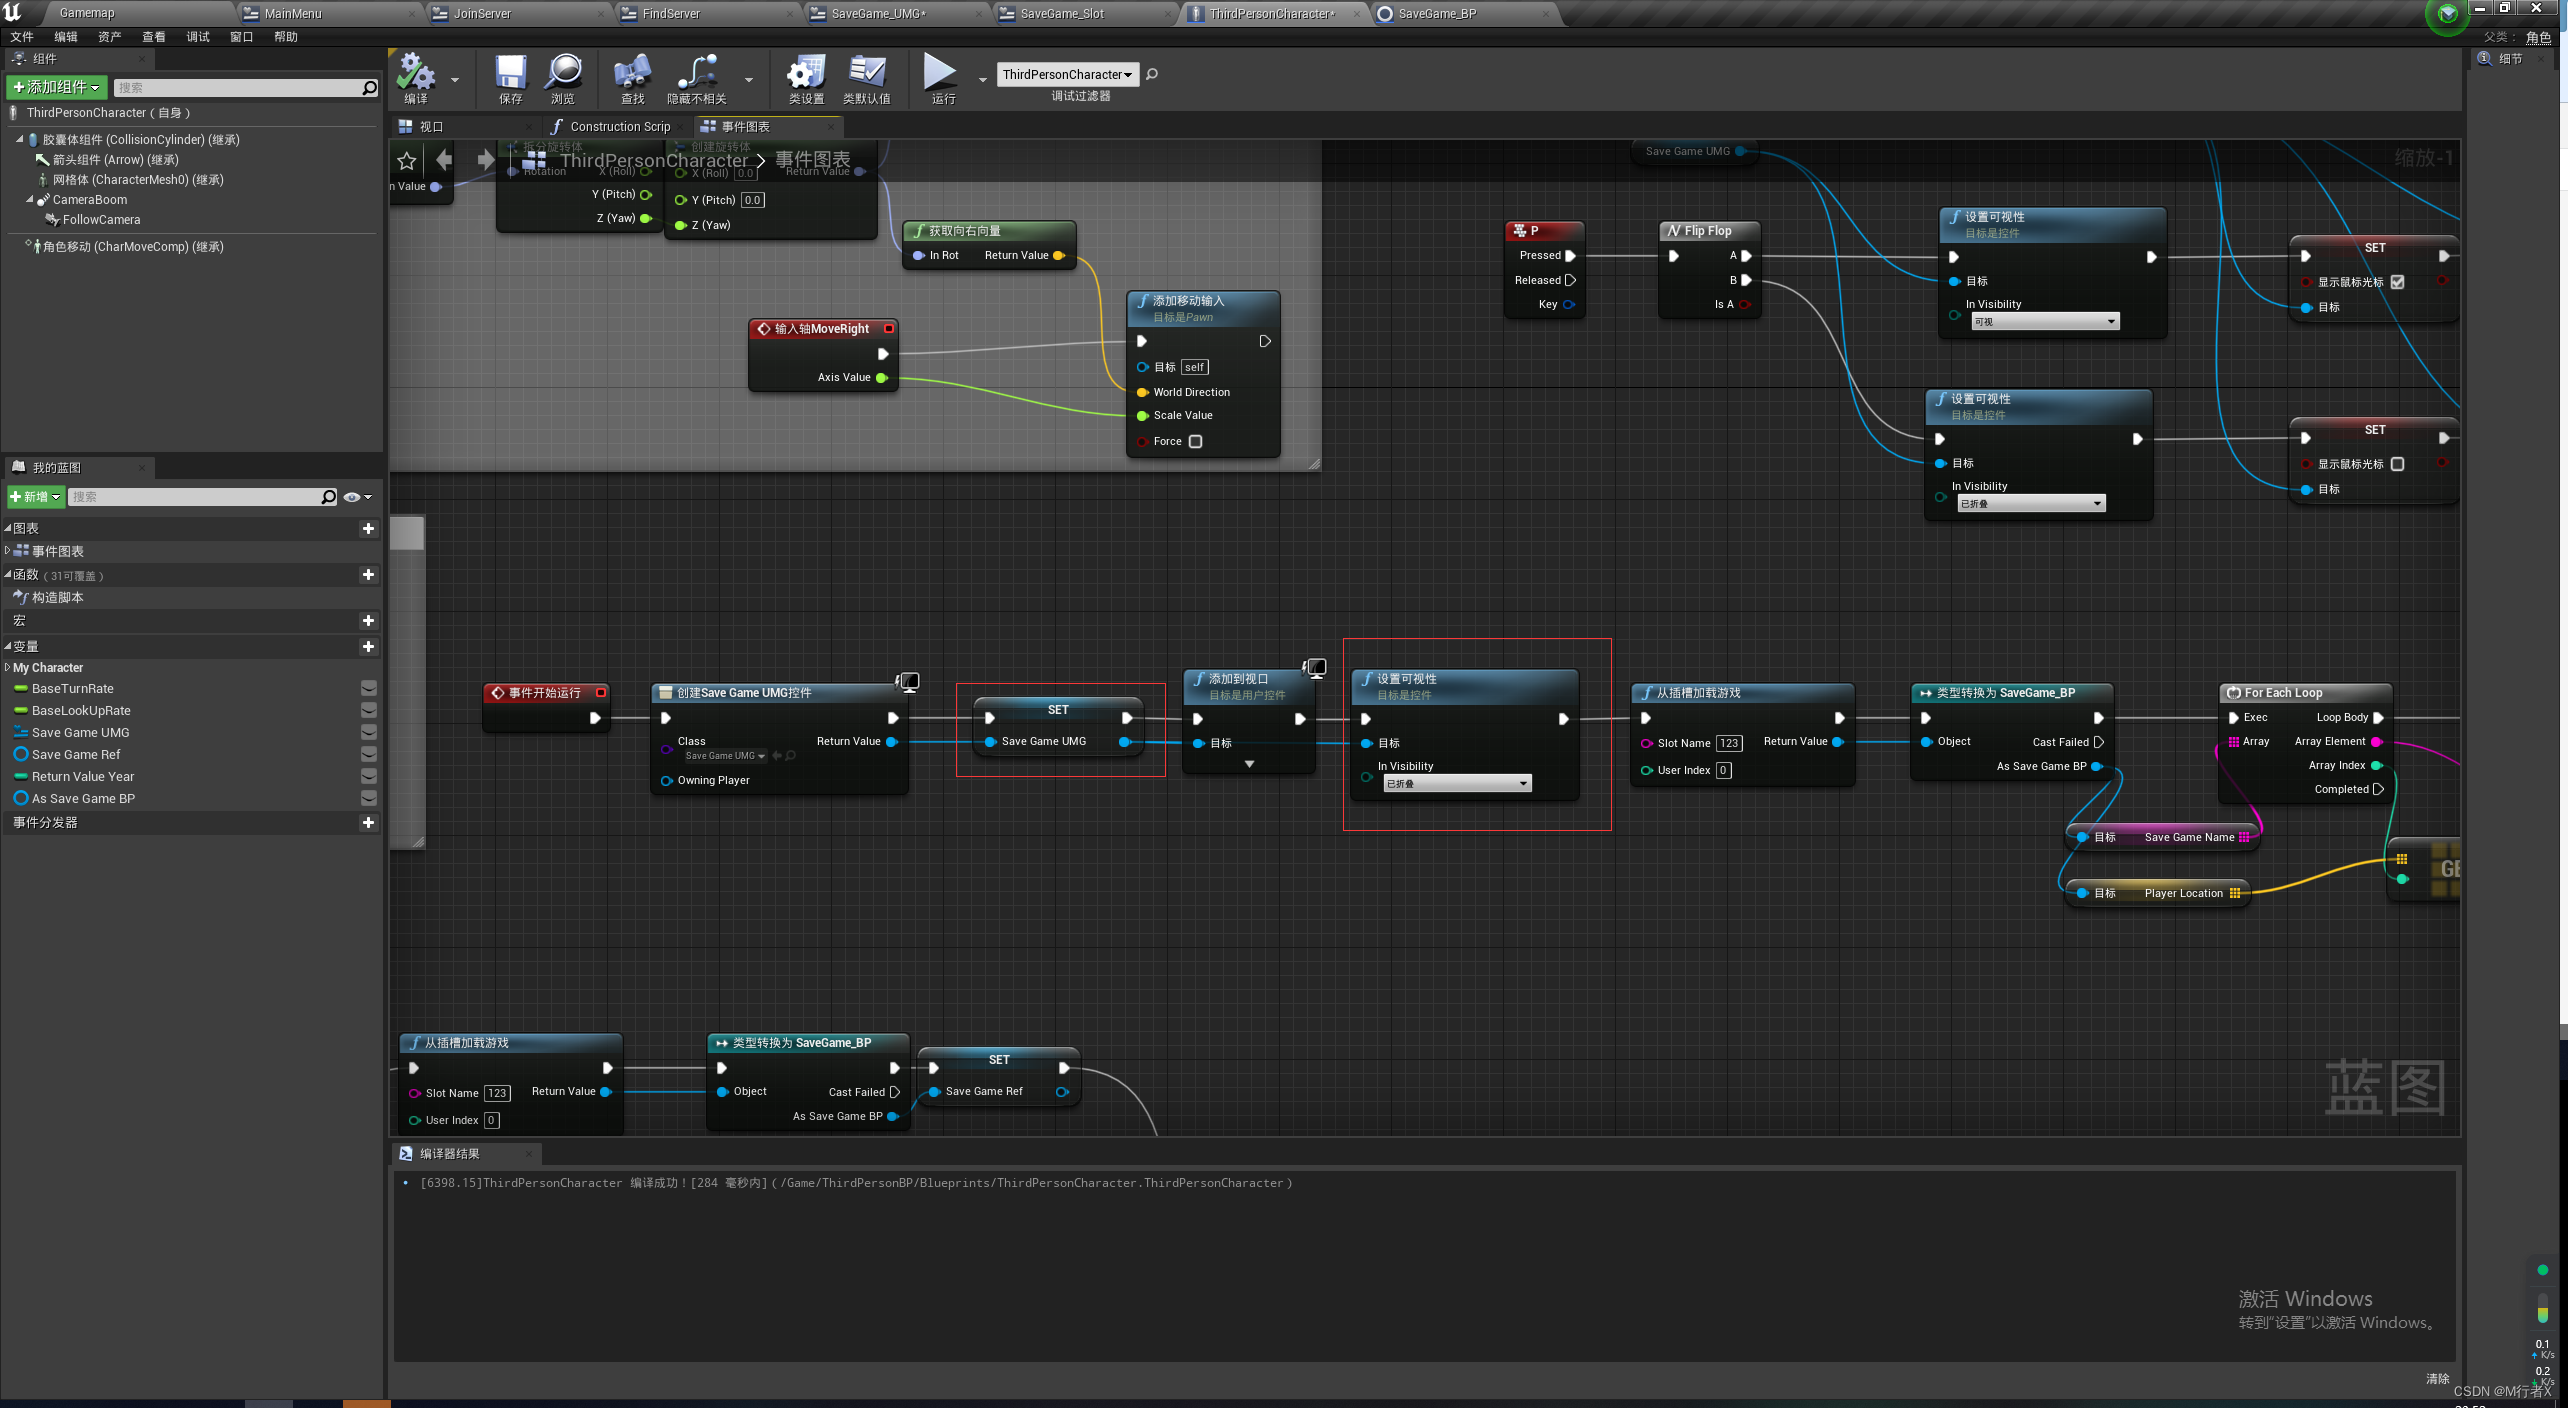Click the bookmark star icon in graph
Viewport: 2568px width, 1408px height.
(406, 160)
